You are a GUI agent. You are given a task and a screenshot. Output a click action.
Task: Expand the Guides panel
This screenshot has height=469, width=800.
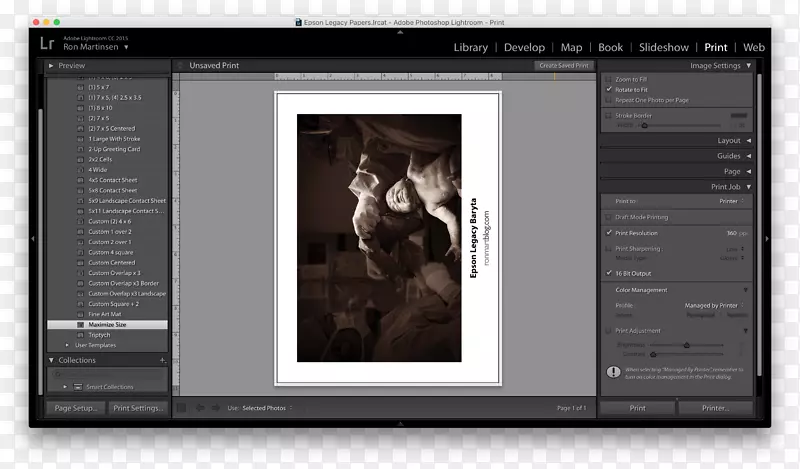[728, 156]
